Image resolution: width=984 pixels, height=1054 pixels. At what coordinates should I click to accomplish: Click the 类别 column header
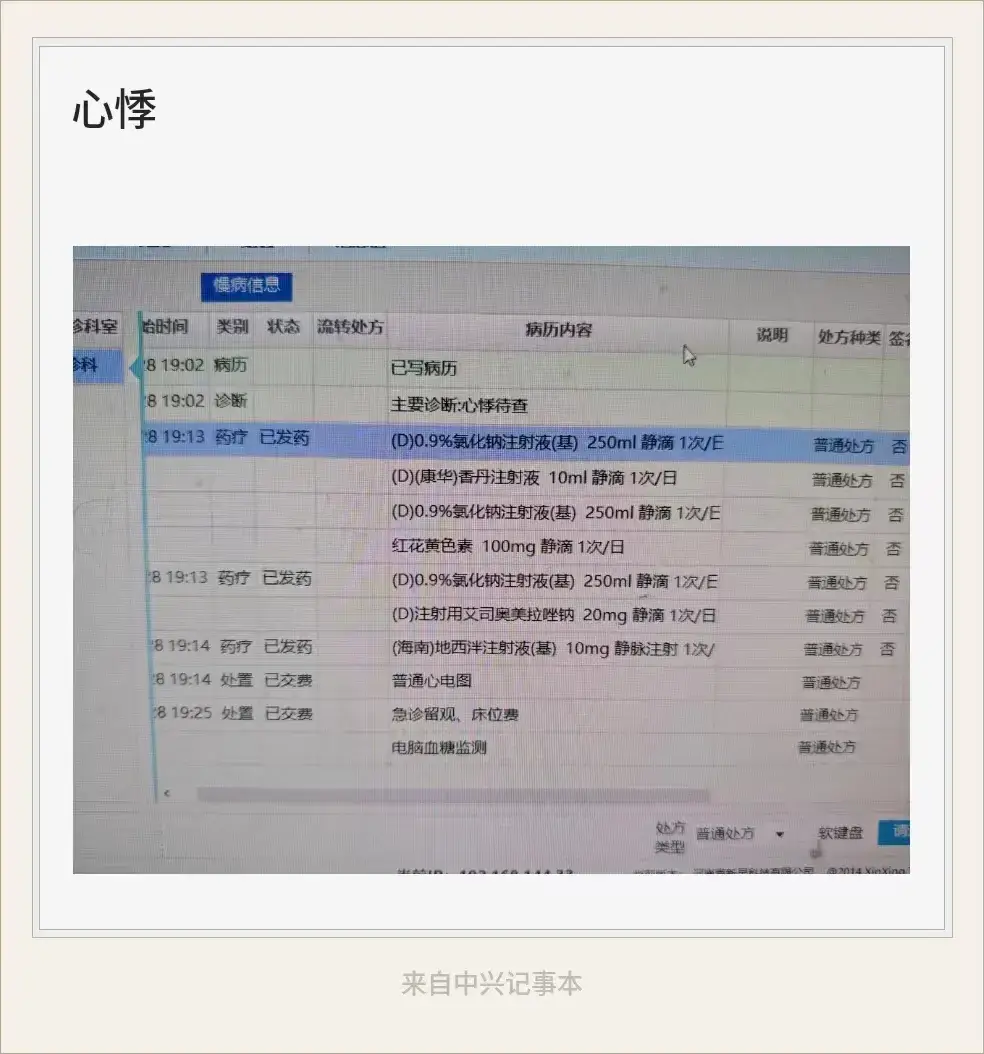[x=232, y=327]
